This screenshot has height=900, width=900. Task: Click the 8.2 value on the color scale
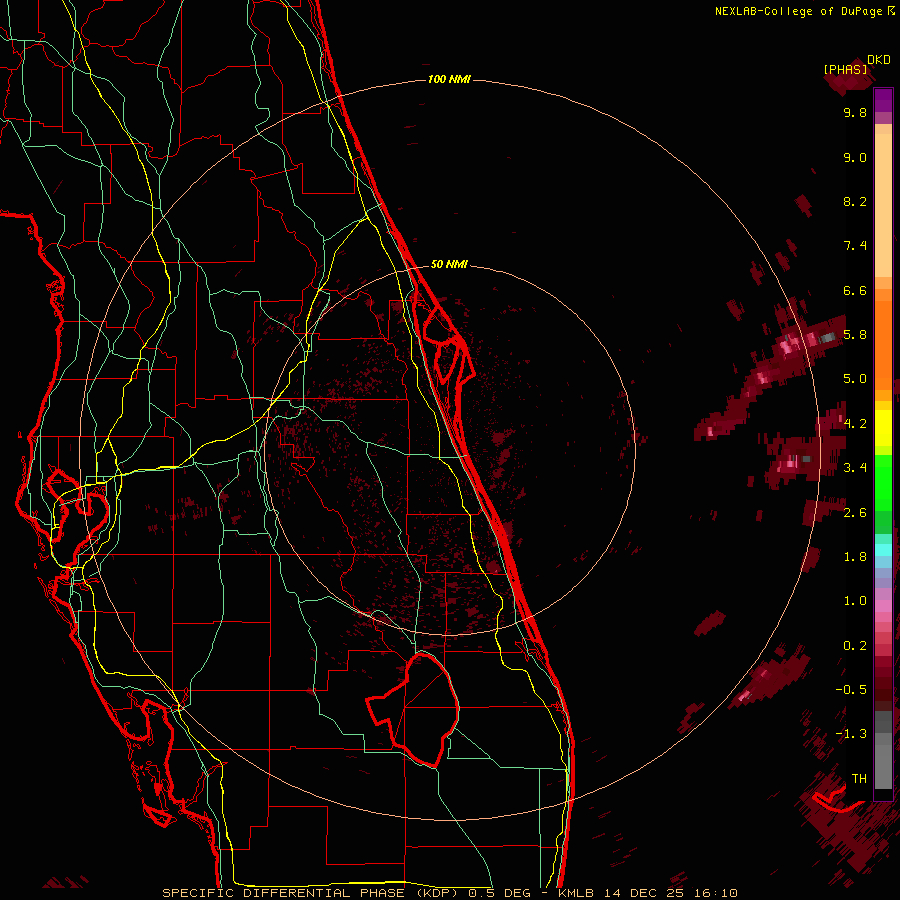click(855, 201)
